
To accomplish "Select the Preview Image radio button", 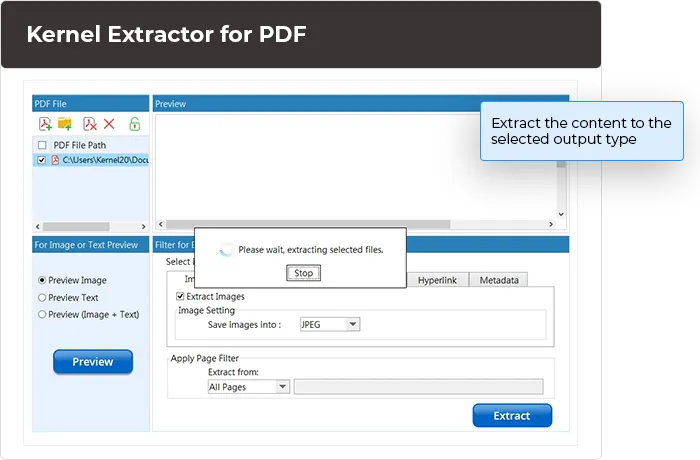I will (x=42, y=280).
